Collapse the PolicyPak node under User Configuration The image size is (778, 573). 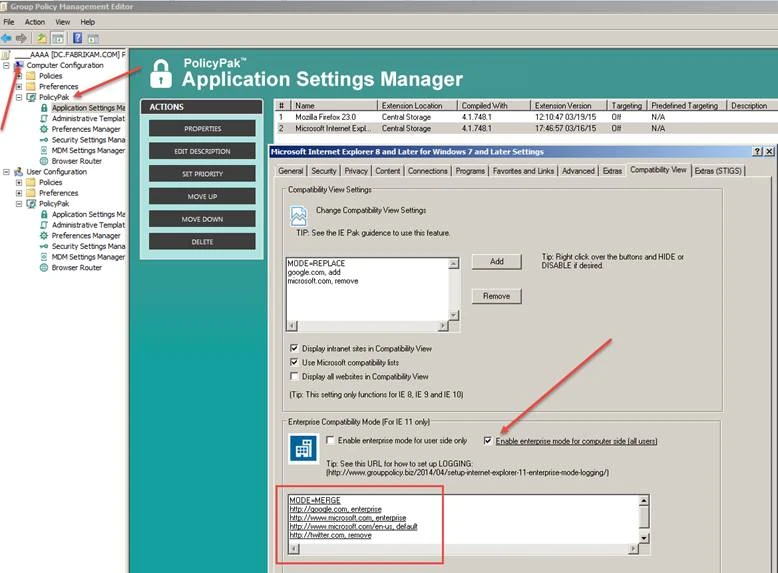[19, 203]
